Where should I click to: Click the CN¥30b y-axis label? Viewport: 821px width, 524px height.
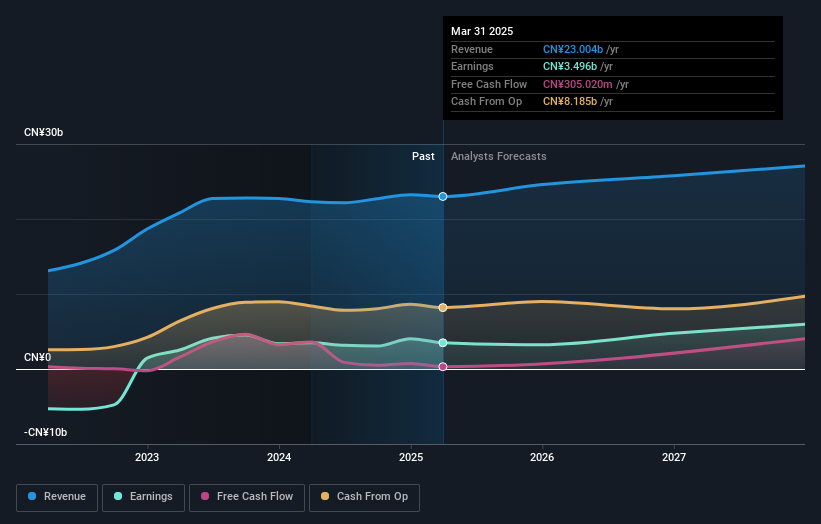tap(43, 132)
